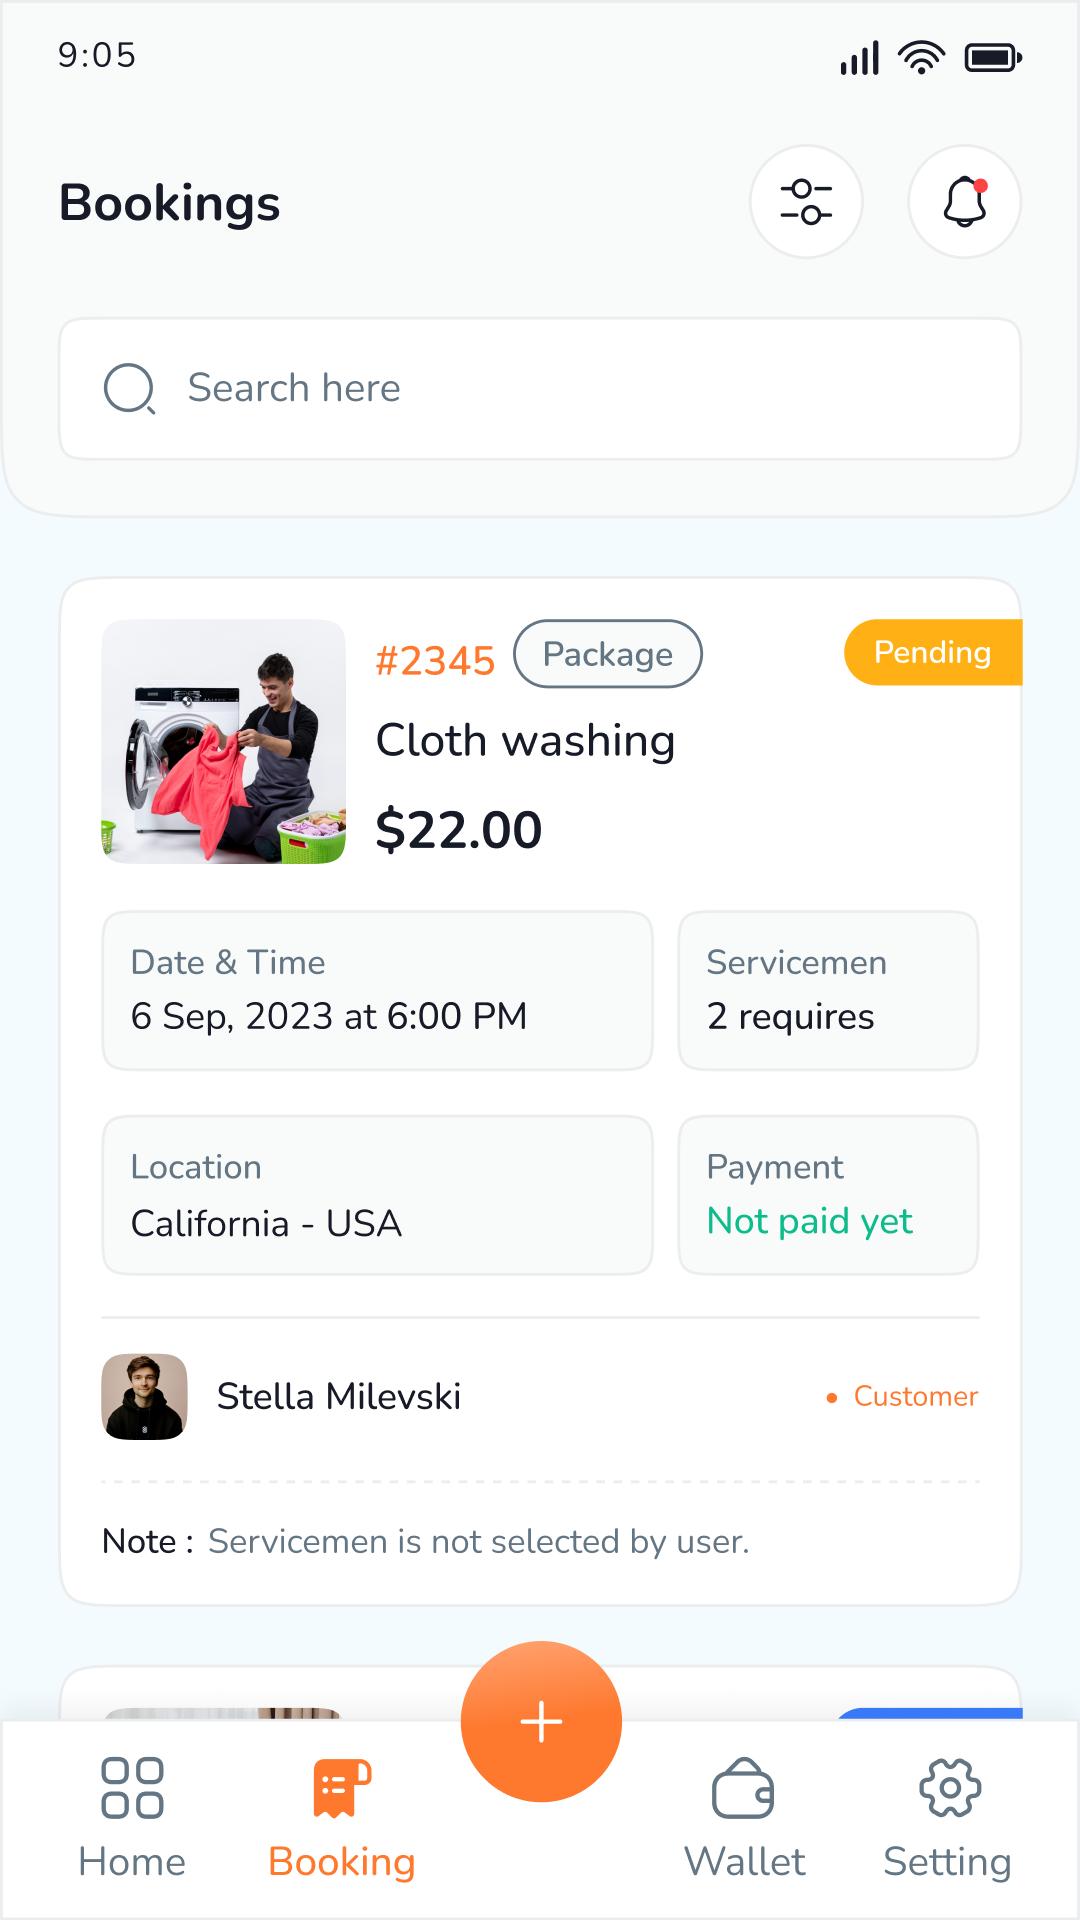Switch to the Home tab label
The height and width of the screenshot is (1920, 1080).
[132, 1862]
